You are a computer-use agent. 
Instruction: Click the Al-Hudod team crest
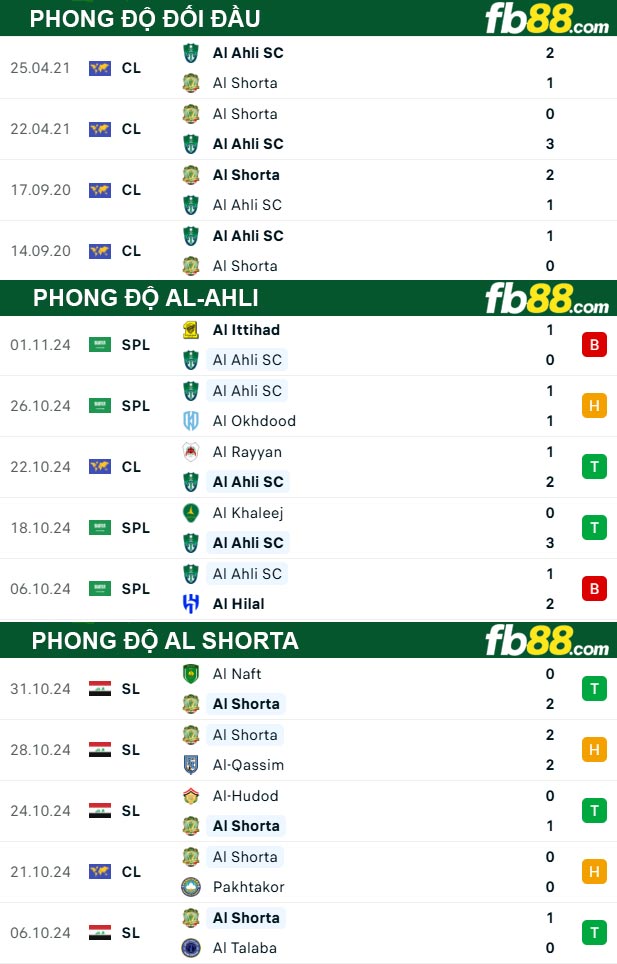(190, 796)
